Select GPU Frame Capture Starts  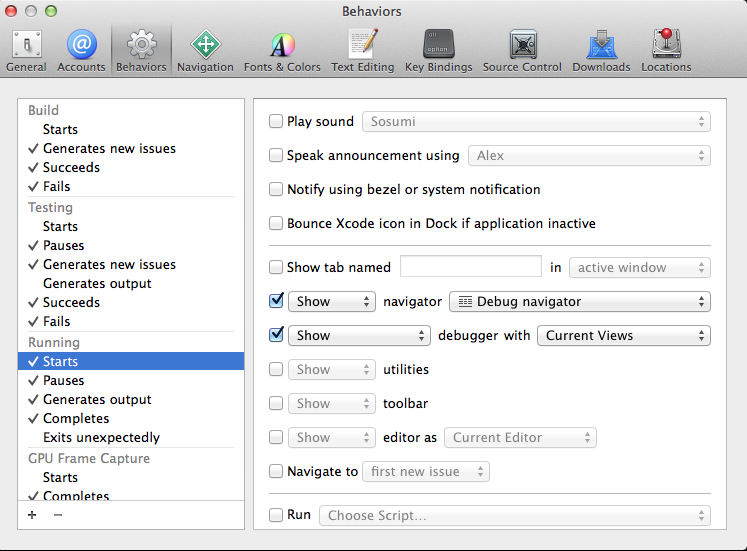(x=131, y=477)
